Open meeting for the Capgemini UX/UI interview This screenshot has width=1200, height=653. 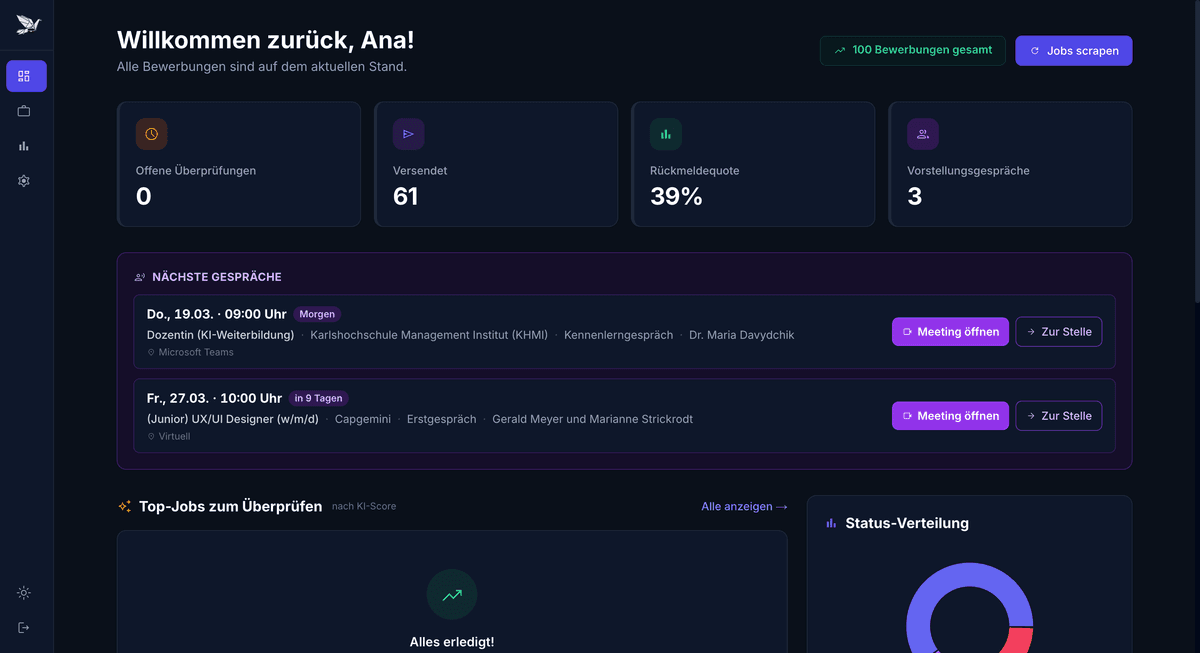(950, 416)
